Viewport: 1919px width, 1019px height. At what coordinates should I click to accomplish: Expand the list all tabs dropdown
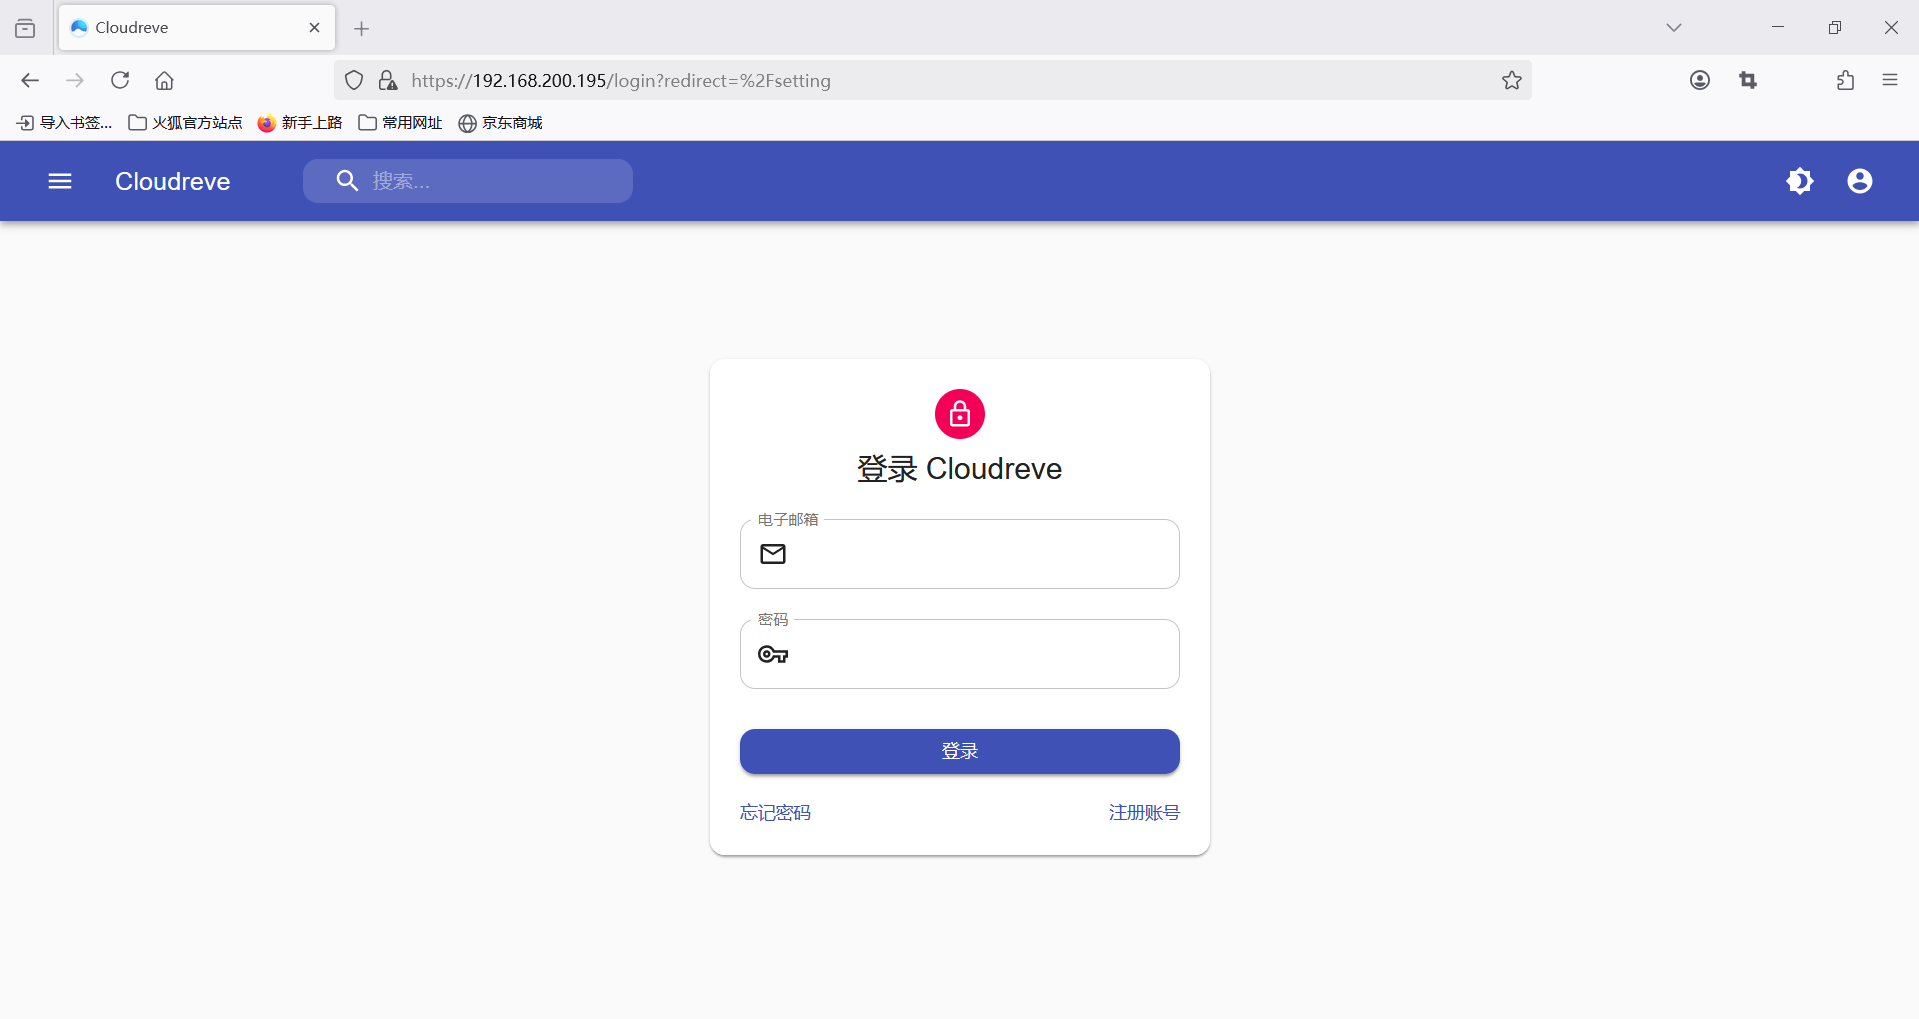tap(1674, 27)
